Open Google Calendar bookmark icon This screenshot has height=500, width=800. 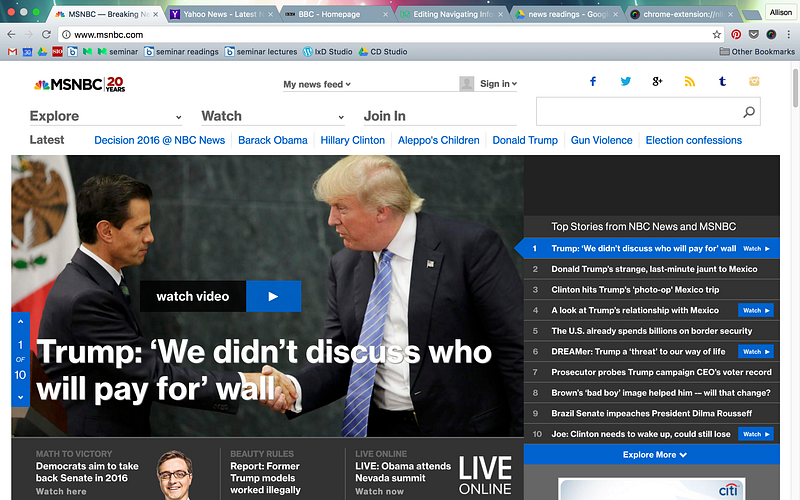coord(28,52)
